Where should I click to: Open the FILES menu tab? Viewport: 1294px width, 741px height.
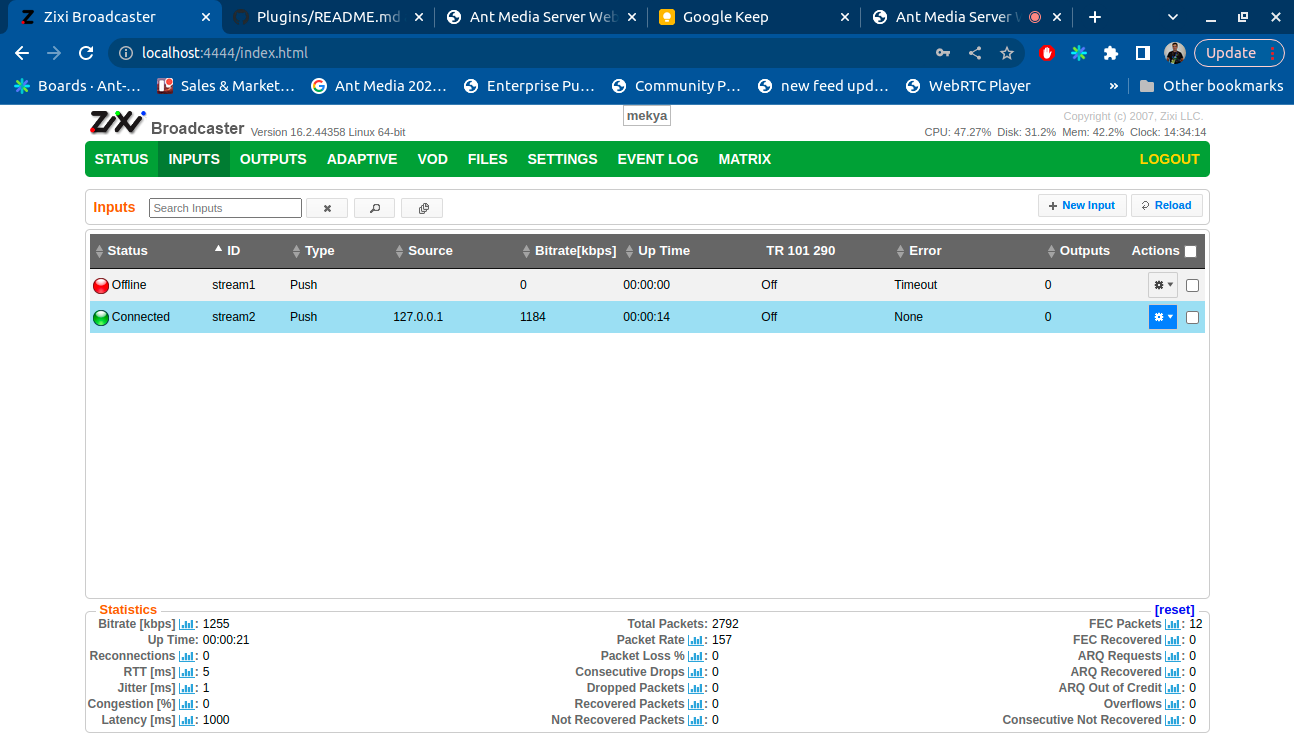pos(488,159)
